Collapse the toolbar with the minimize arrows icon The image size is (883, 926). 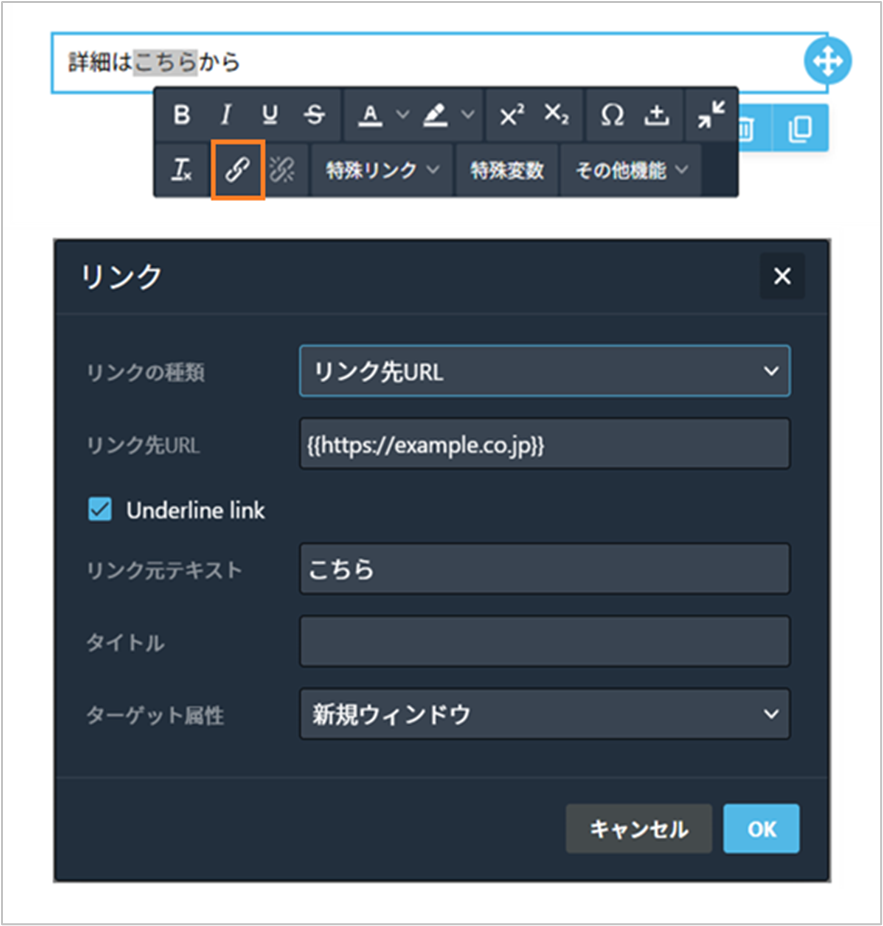(711, 114)
